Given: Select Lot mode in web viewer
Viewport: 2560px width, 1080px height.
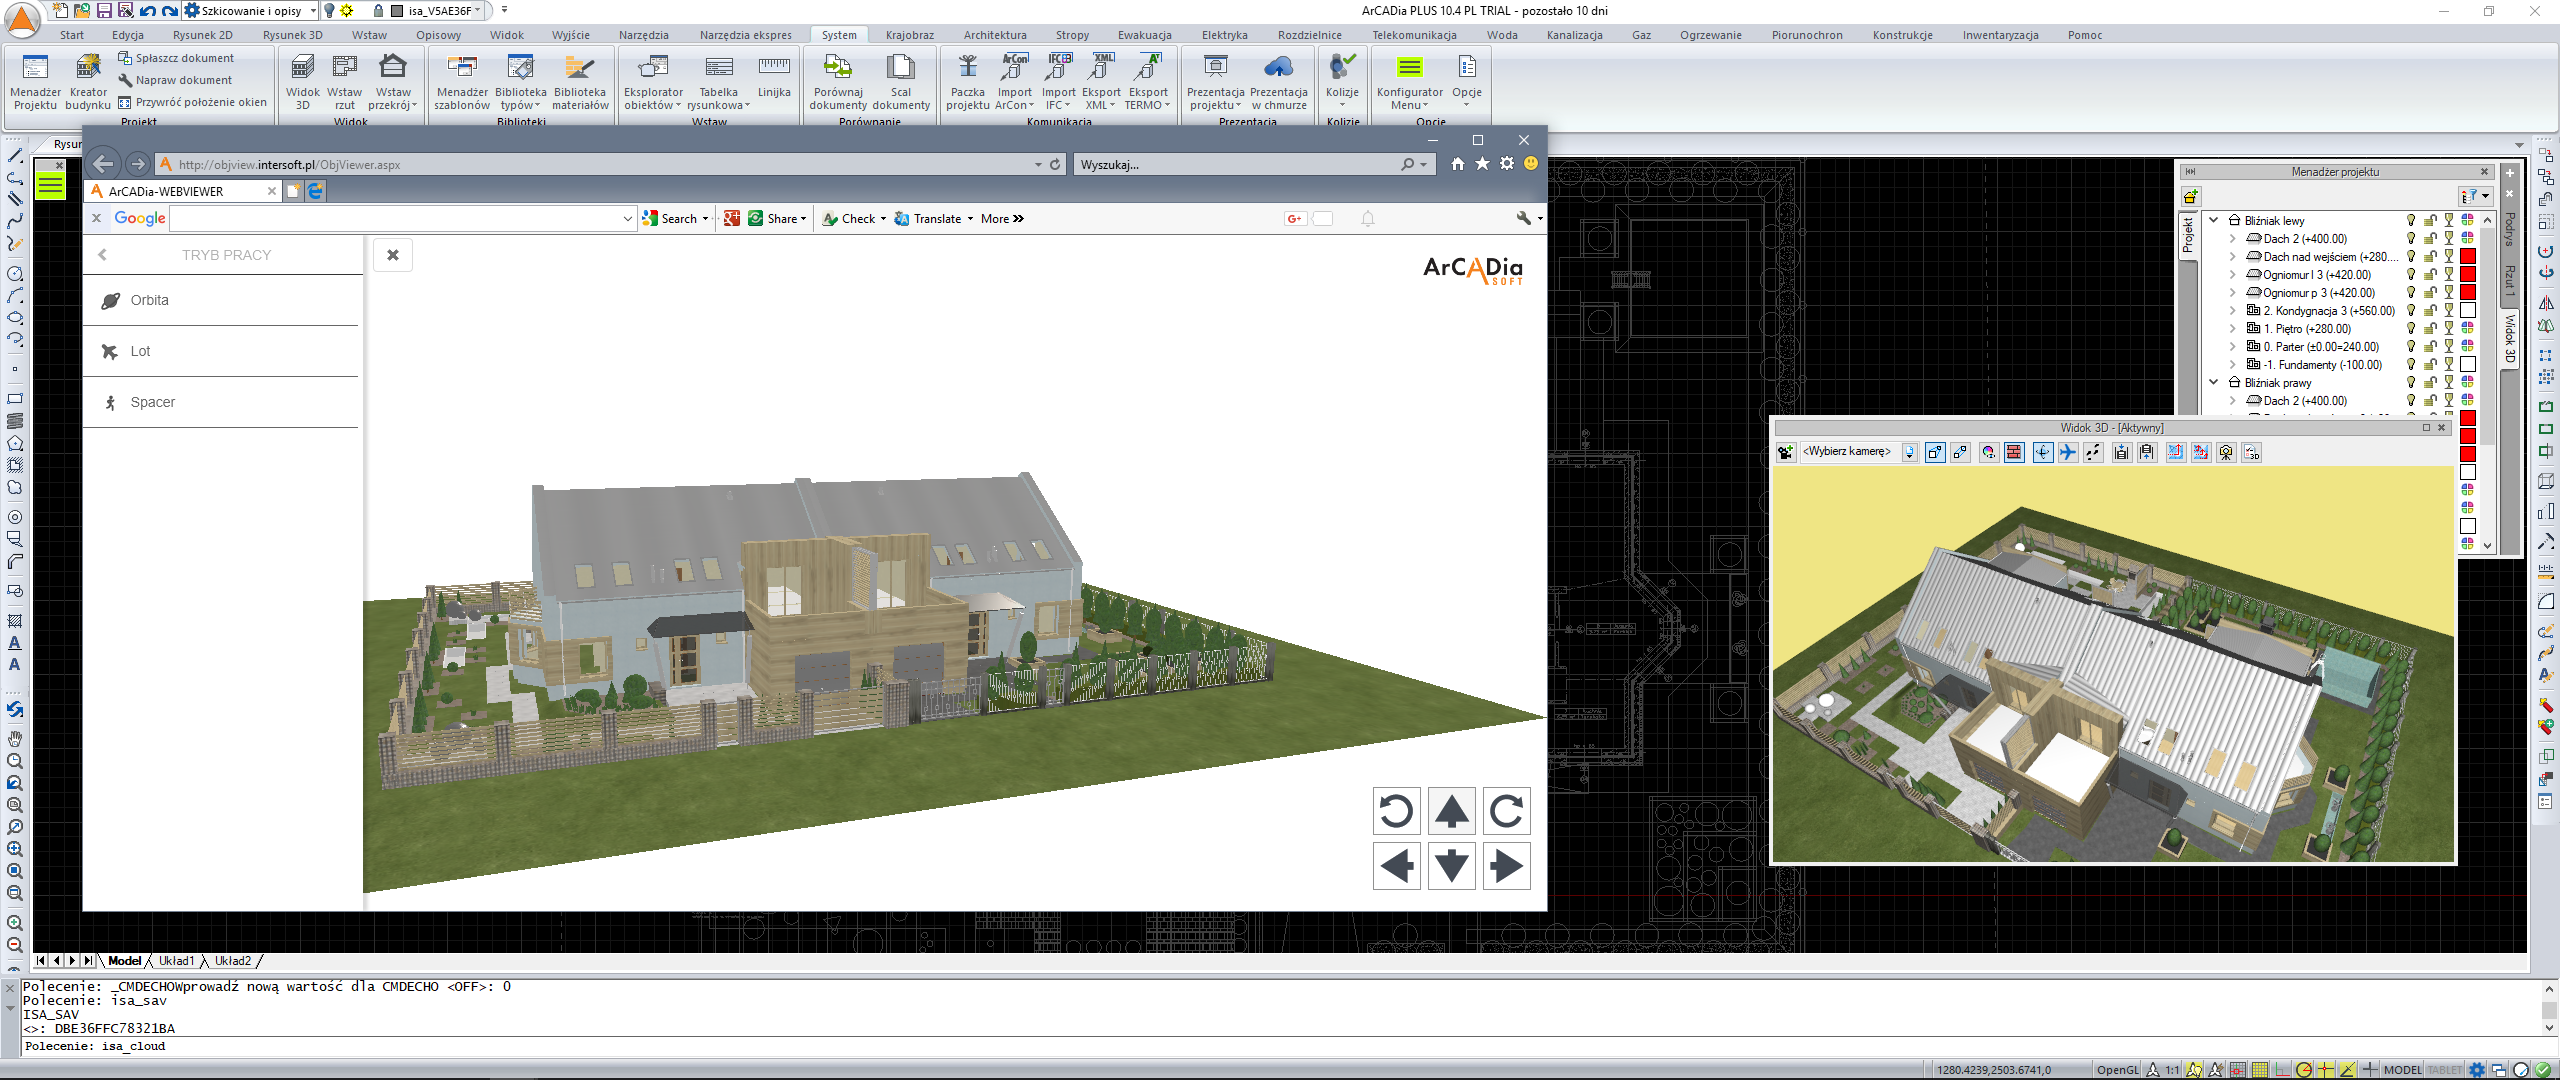Looking at the screenshot, I should 220,351.
